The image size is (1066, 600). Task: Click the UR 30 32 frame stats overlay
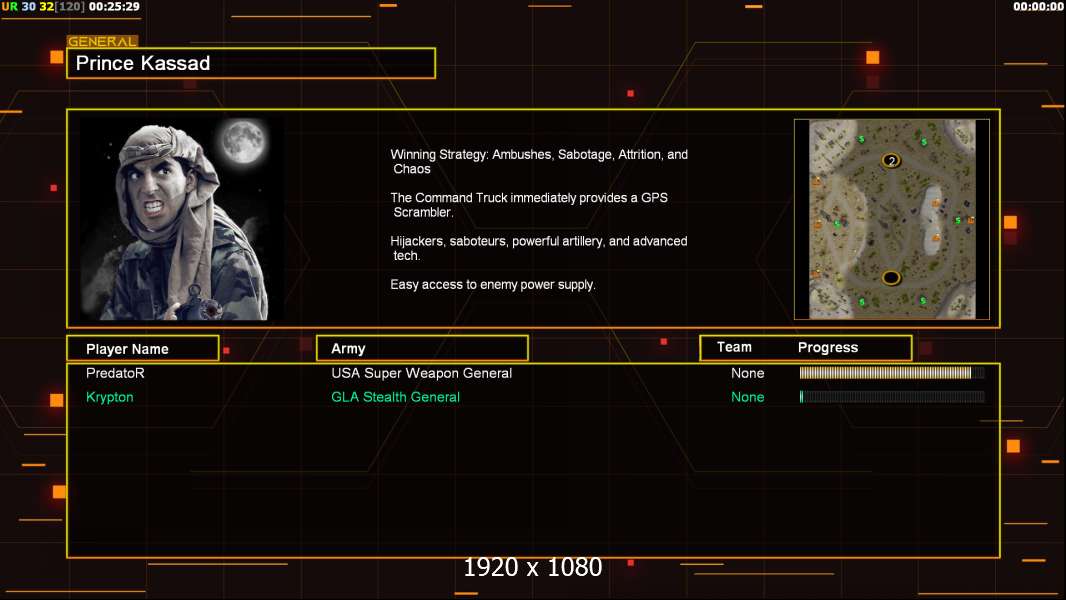[x=42, y=7]
